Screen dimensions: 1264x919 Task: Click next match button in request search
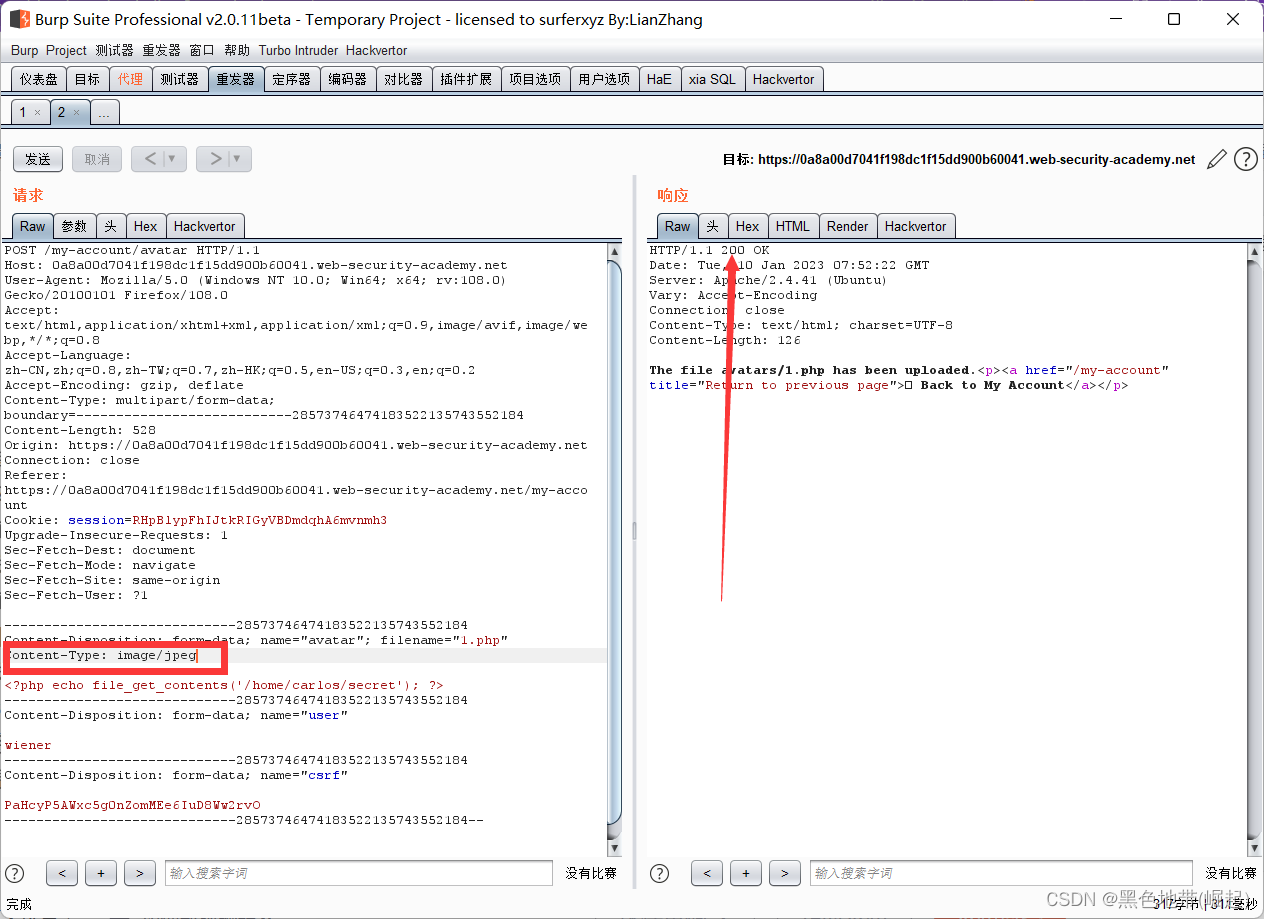[139, 873]
